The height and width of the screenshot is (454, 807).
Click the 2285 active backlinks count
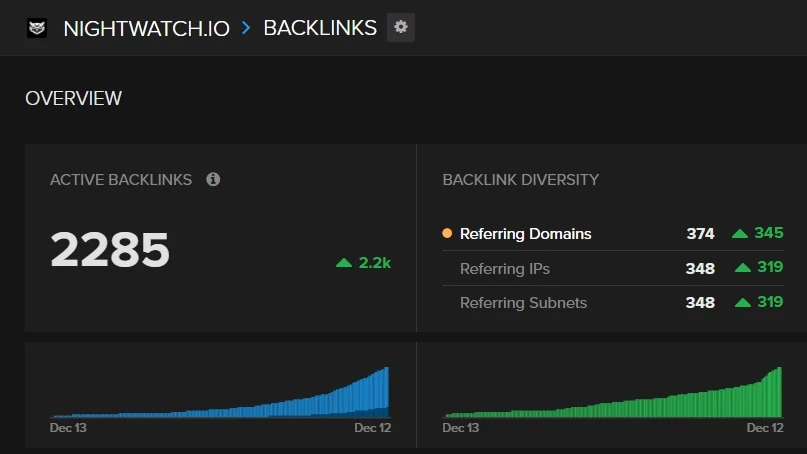(110, 250)
